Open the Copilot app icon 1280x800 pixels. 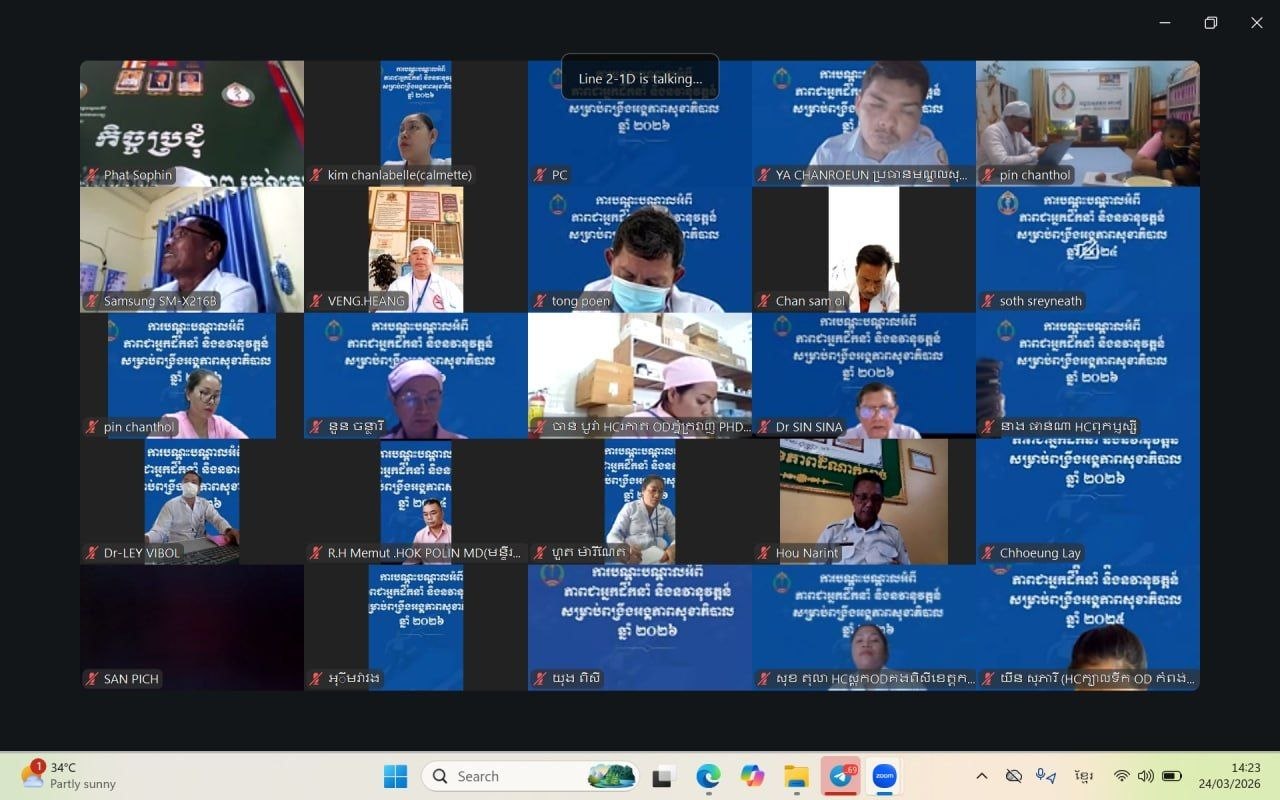click(x=752, y=776)
